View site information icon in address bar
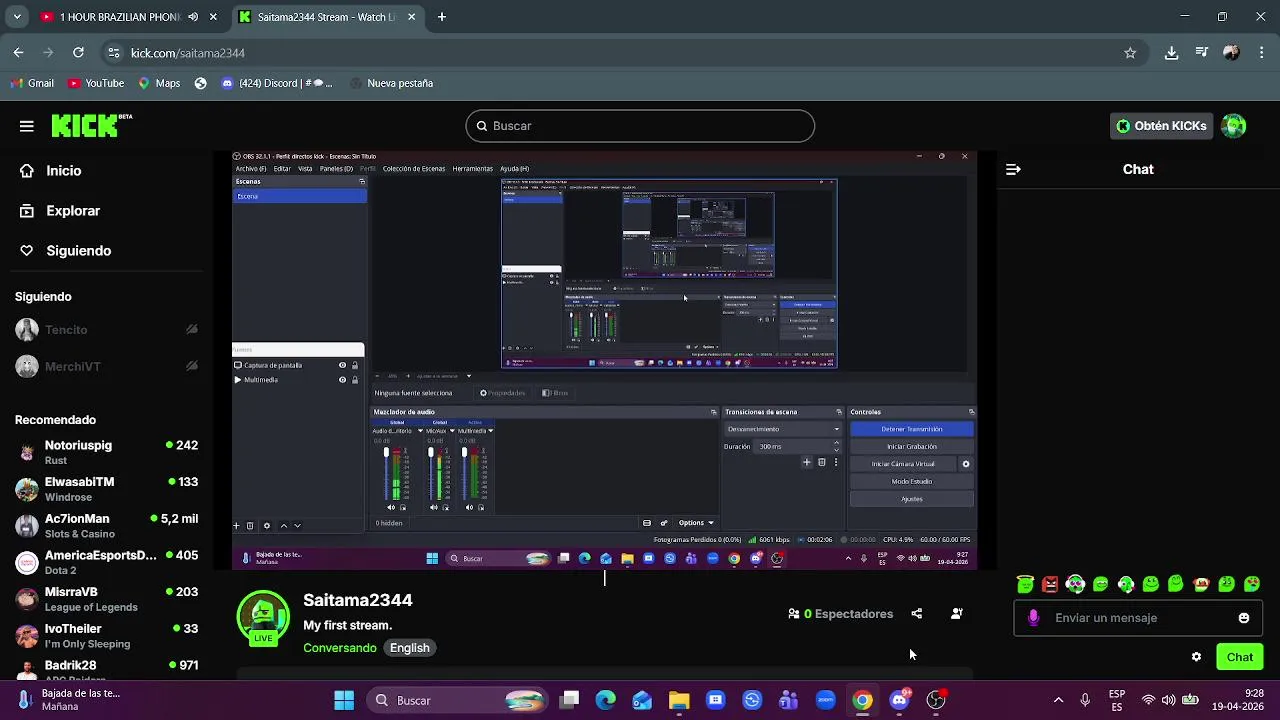 pyautogui.click(x=113, y=53)
